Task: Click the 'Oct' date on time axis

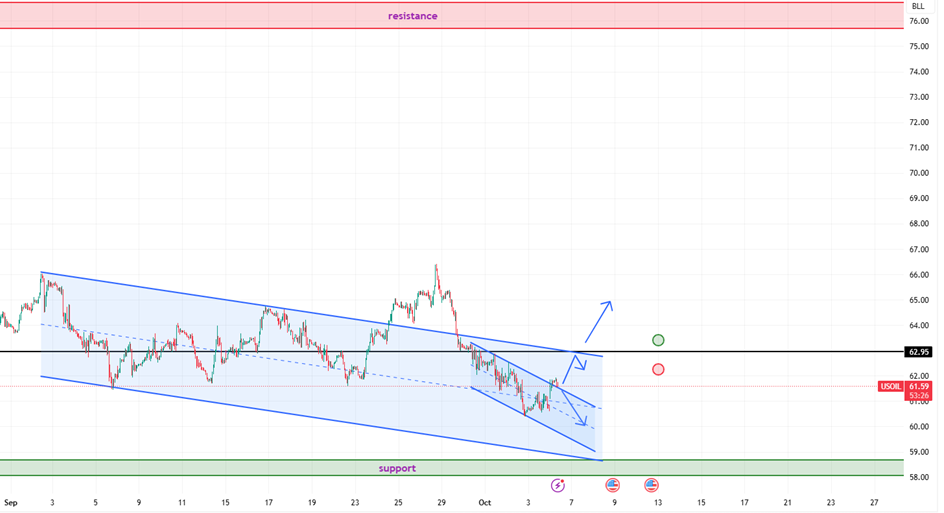Action: pyautogui.click(x=485, y=502)
